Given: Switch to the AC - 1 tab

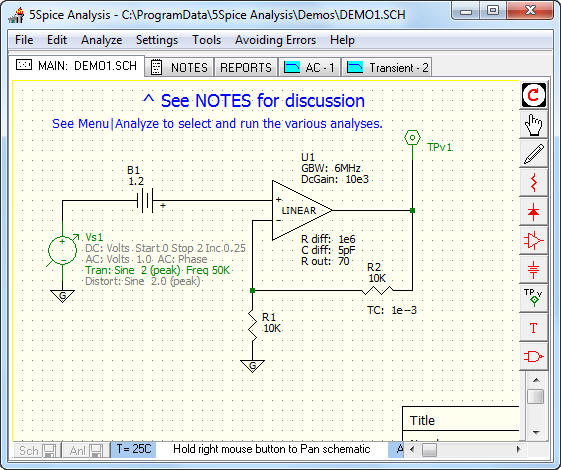Looking at the screenshot, I should tap(309, 67).
